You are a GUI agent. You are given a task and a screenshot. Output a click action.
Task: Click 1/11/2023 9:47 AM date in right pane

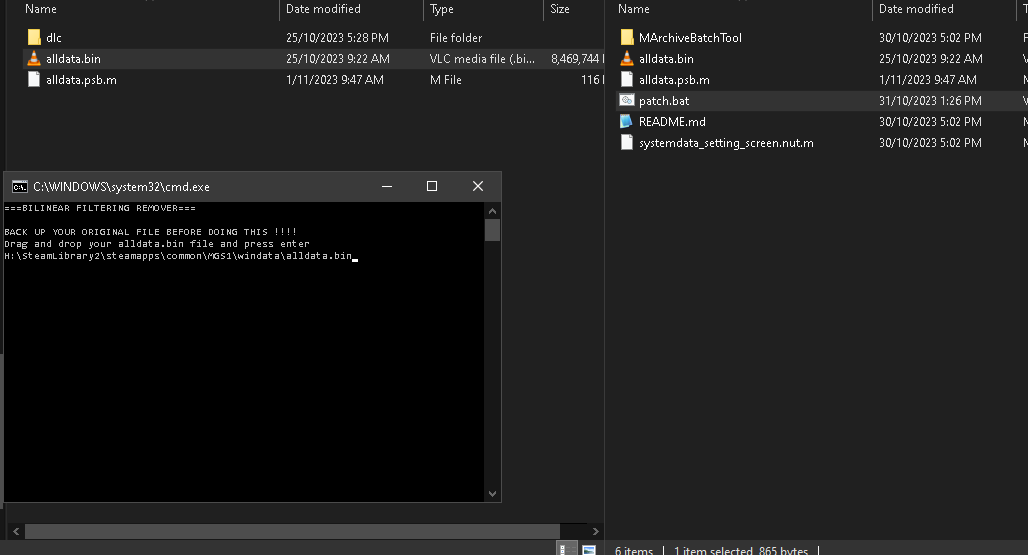[x=928, y=79]
